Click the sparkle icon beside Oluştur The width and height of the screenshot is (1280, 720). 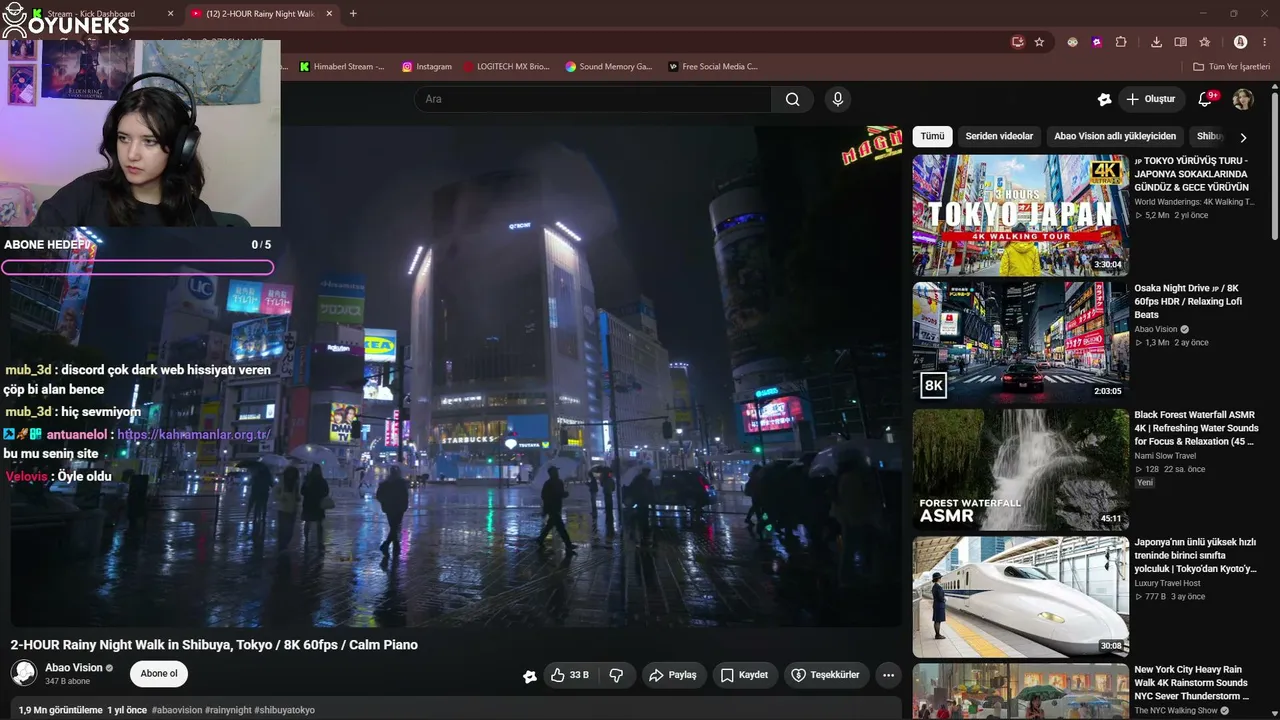(x=1104, y=99)
